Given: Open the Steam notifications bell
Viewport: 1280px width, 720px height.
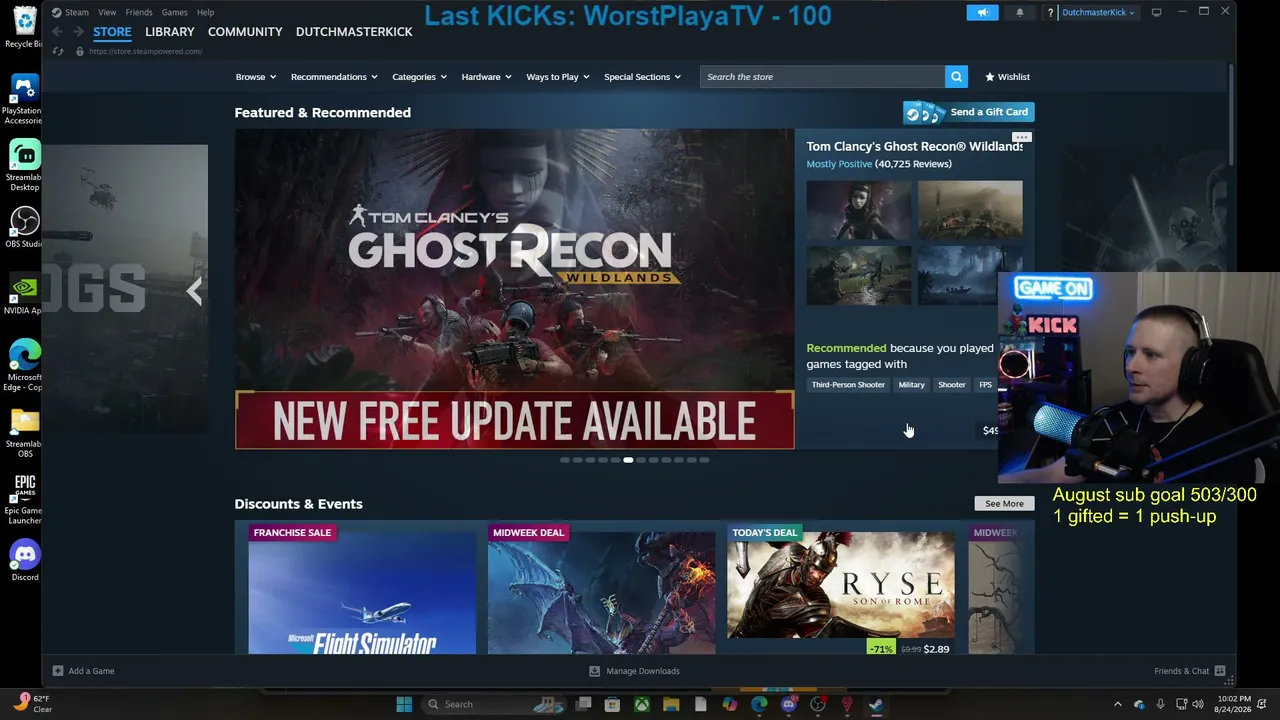Looking at the screenshot, I should coord(1020,12).
